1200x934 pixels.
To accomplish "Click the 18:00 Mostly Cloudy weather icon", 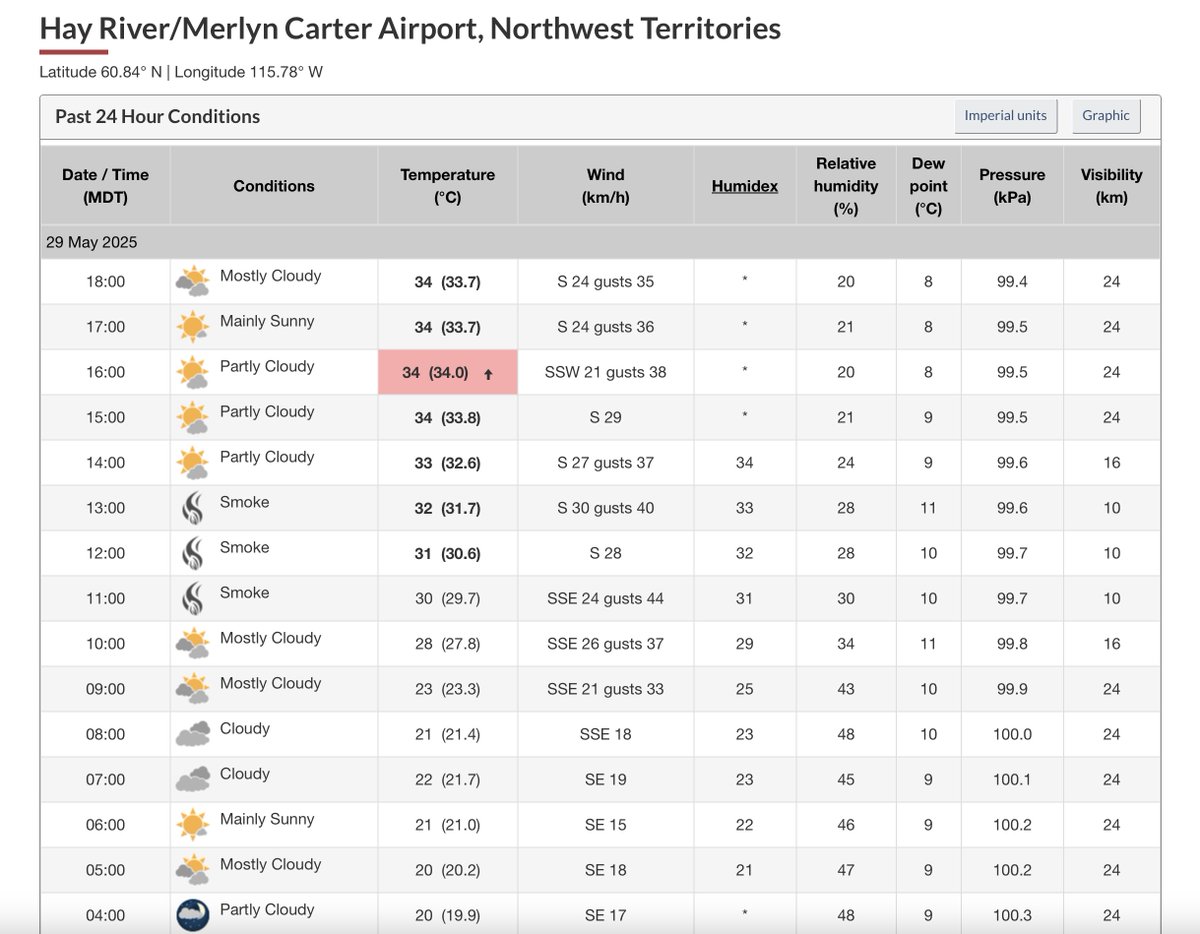I will click(192, 282).
